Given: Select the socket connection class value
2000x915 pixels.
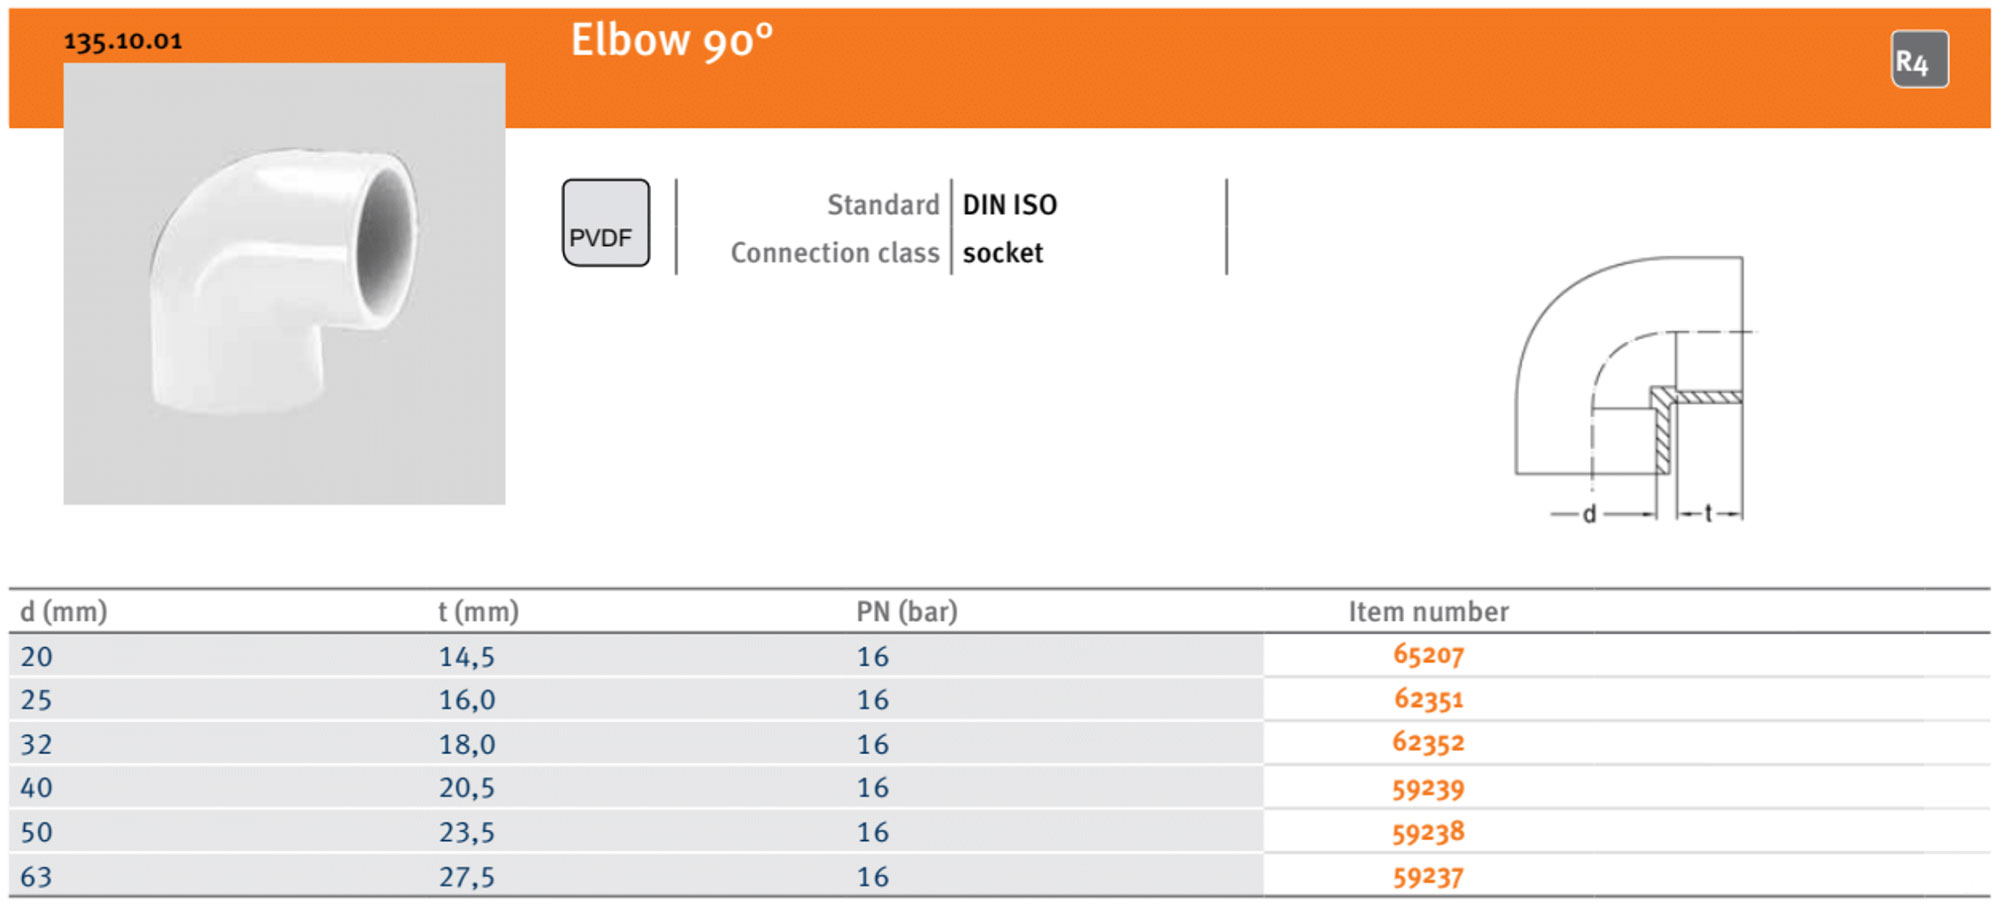Looking at the screenshot, I should (x=1003, y=253).
